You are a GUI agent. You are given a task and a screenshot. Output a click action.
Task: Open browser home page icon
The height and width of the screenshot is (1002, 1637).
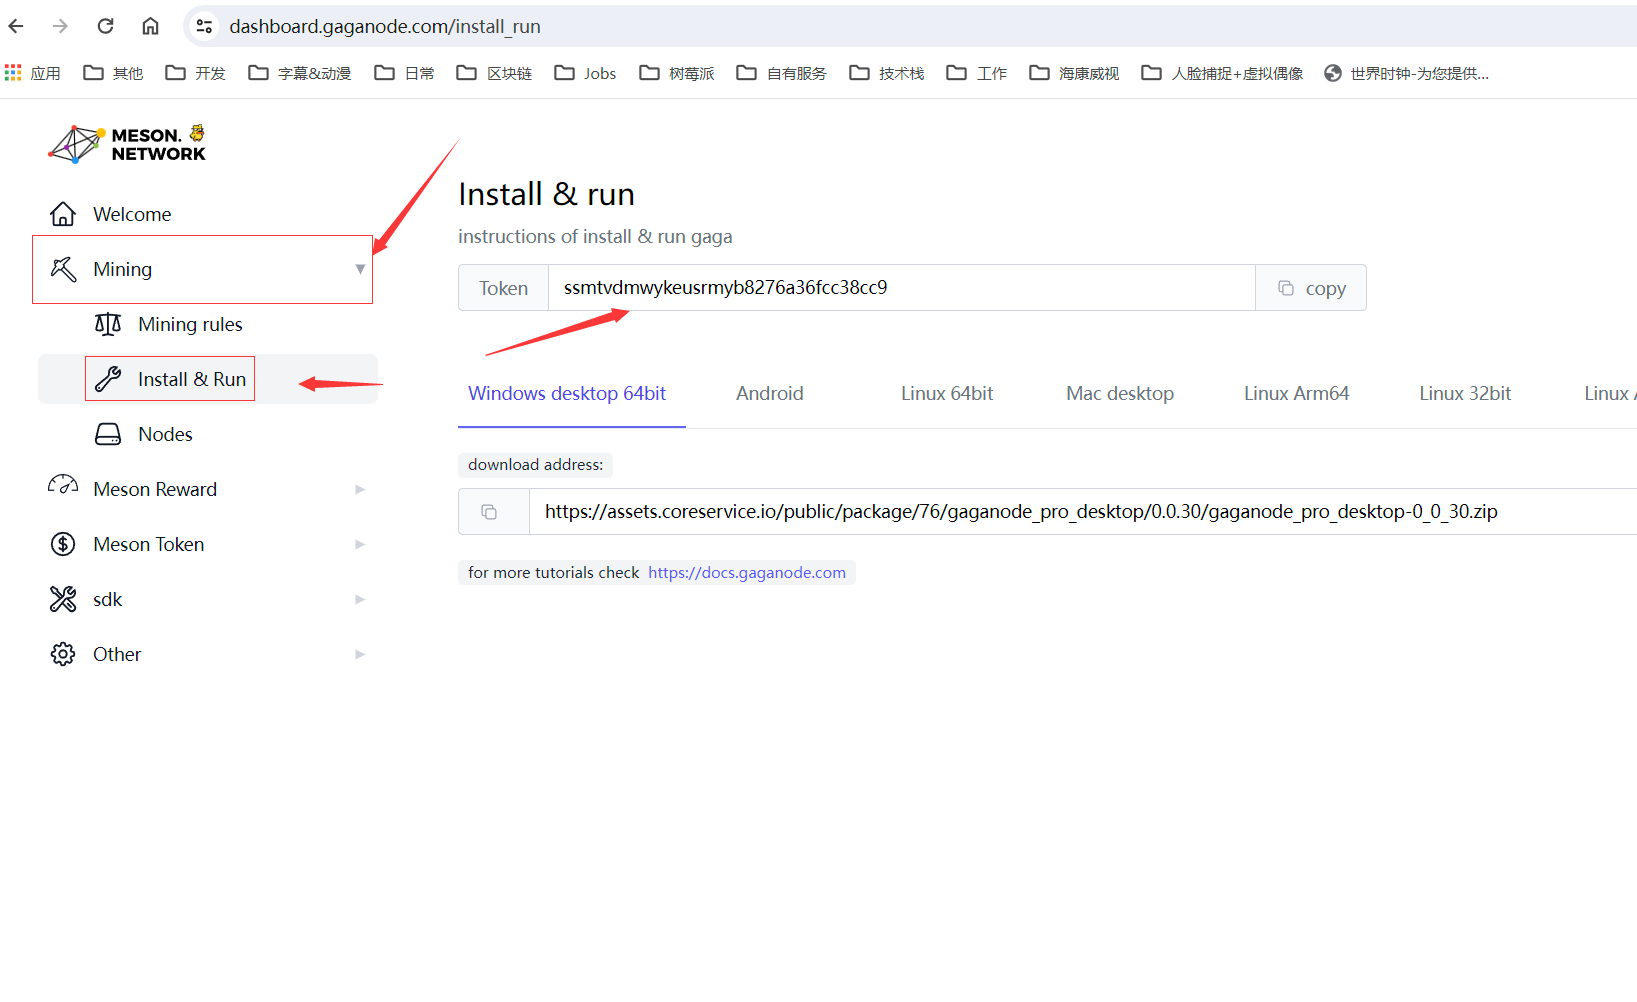point(150,26)
